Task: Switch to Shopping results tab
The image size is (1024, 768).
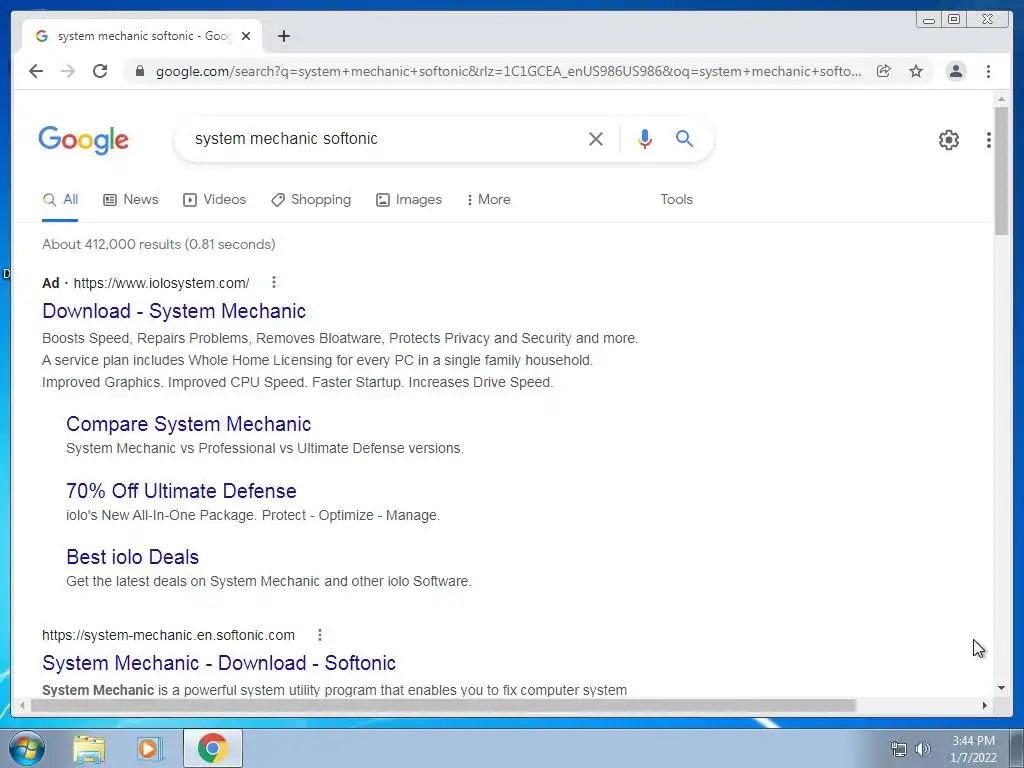Action: tap(311, 200)
